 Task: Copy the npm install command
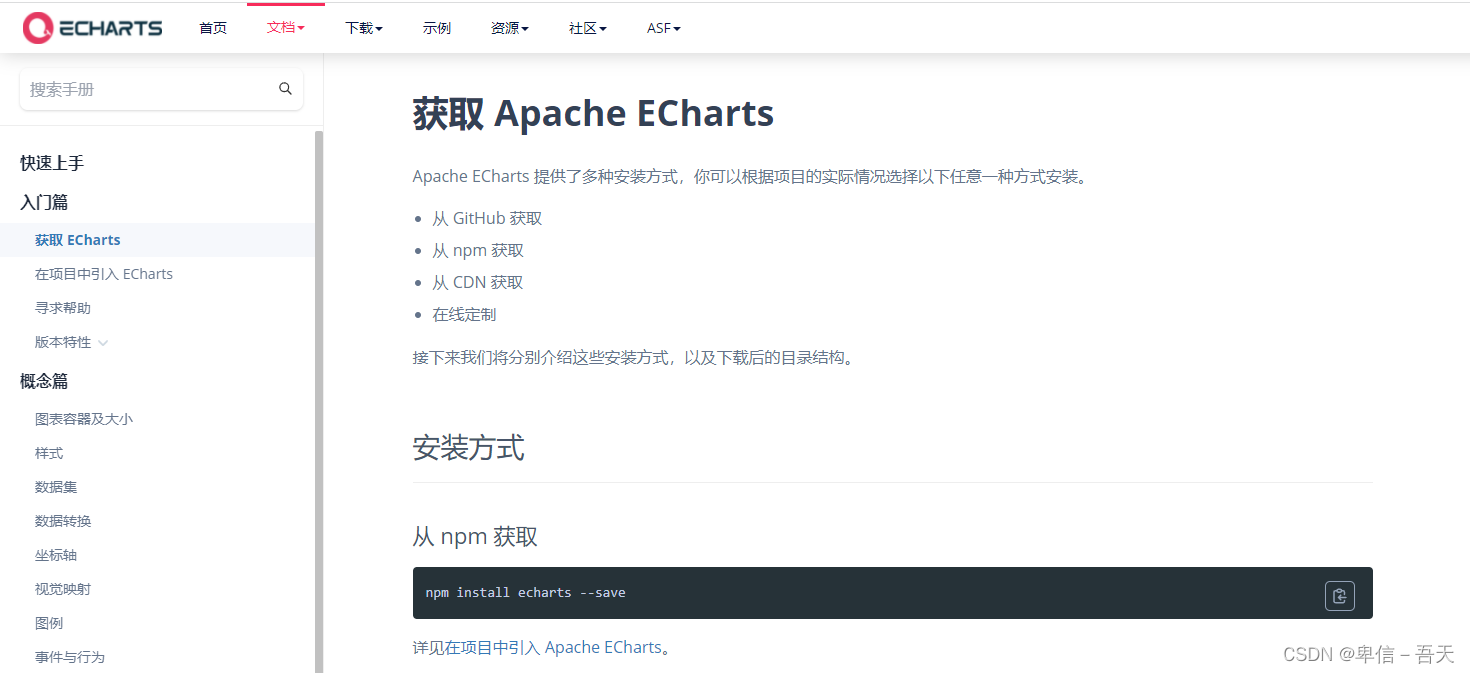coord(1339,596)
